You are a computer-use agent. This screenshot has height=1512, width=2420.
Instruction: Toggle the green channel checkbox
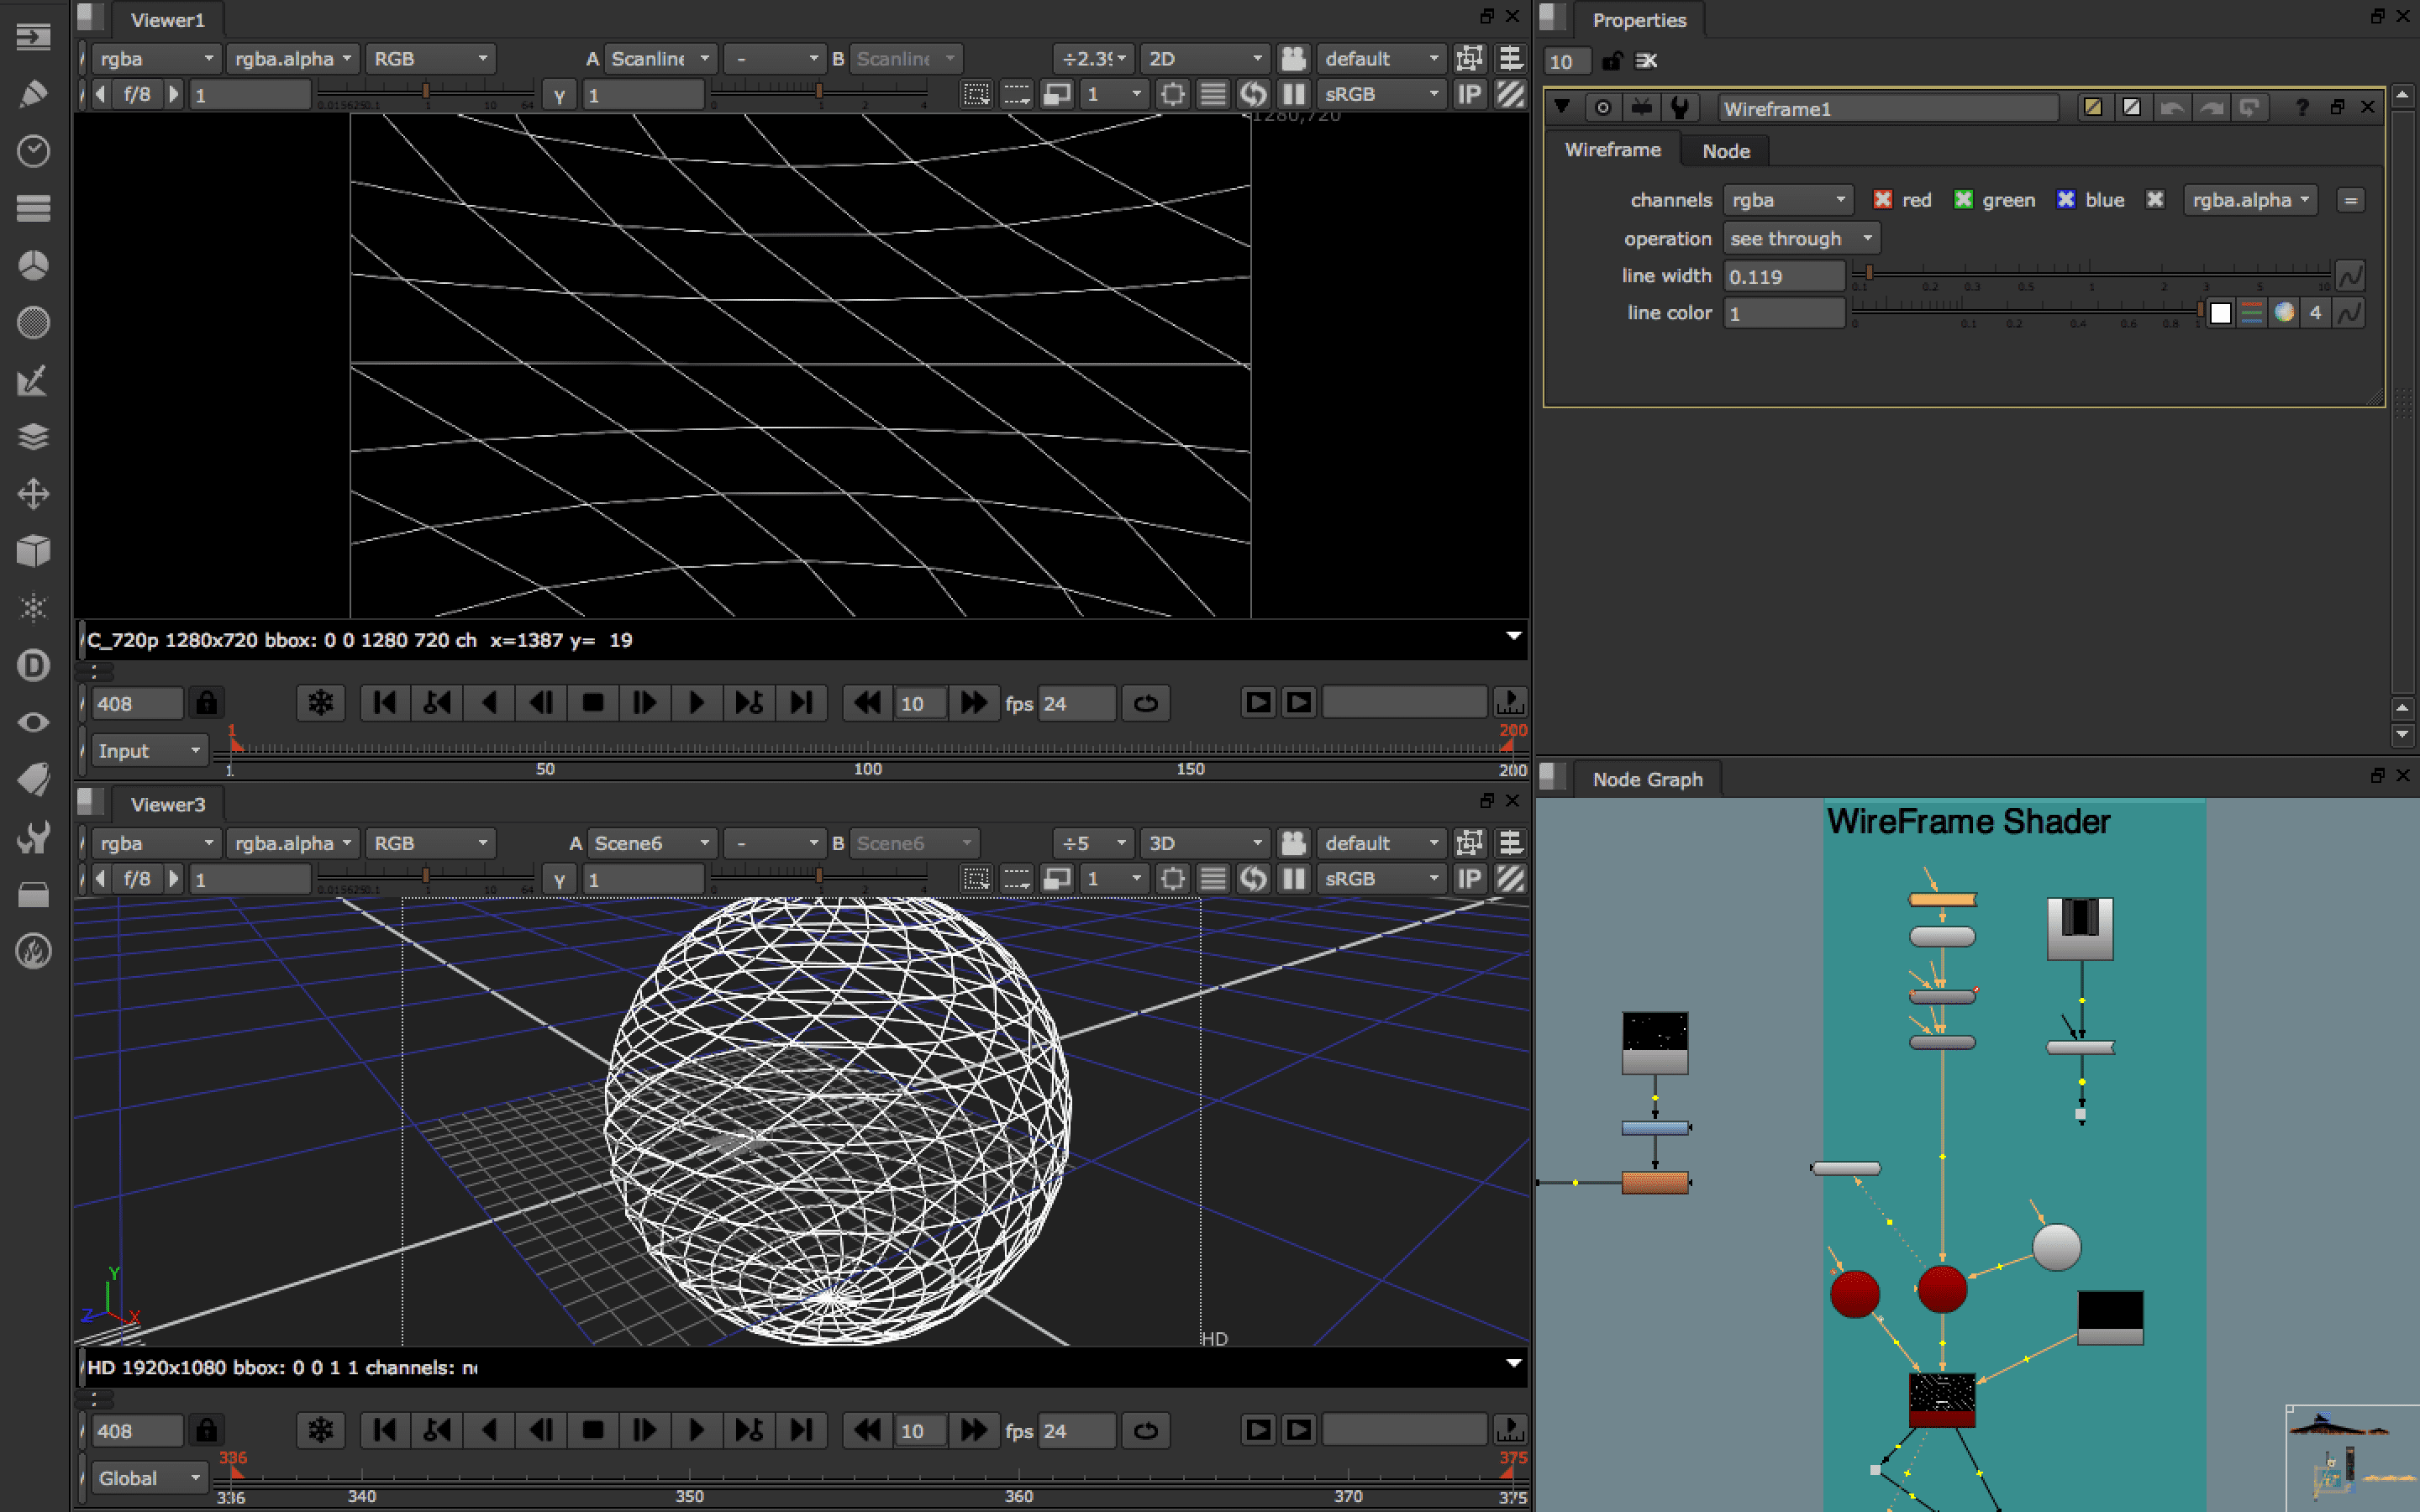pos(1963,199)
